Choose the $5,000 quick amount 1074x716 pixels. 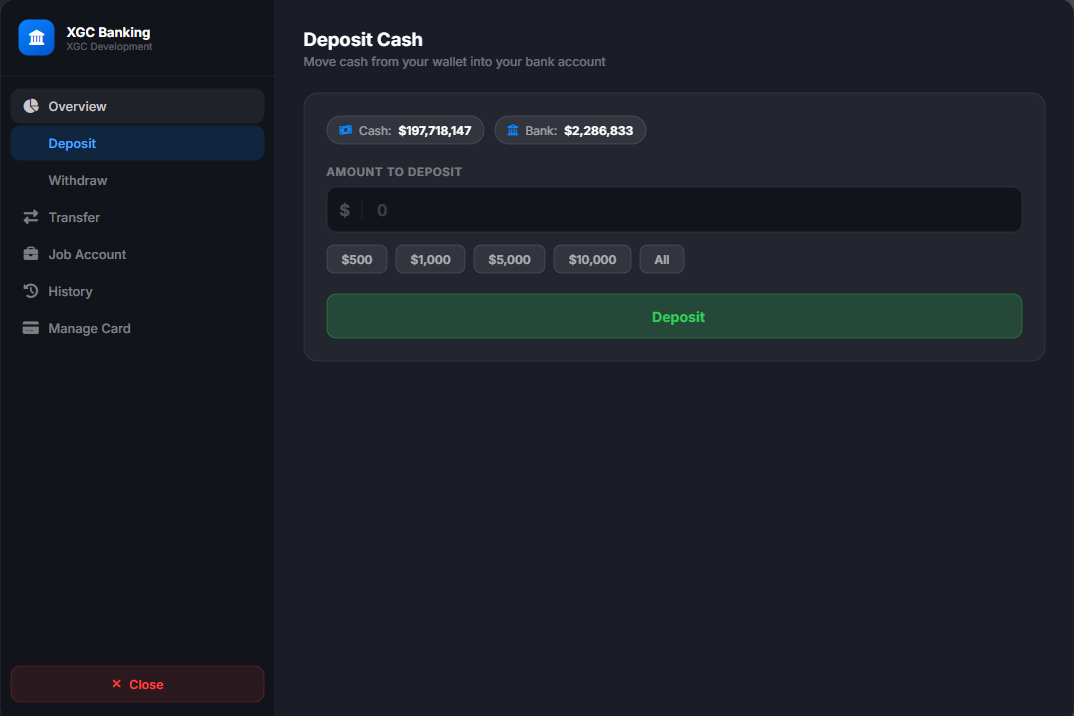point(509,260)
